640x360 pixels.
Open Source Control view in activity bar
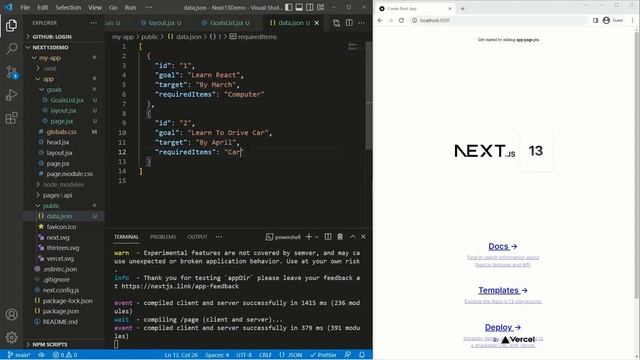click(x=11, y=72)
